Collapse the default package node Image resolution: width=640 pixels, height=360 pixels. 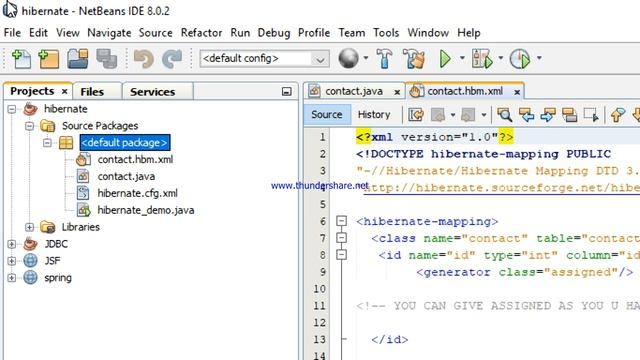tap(47, 142)
